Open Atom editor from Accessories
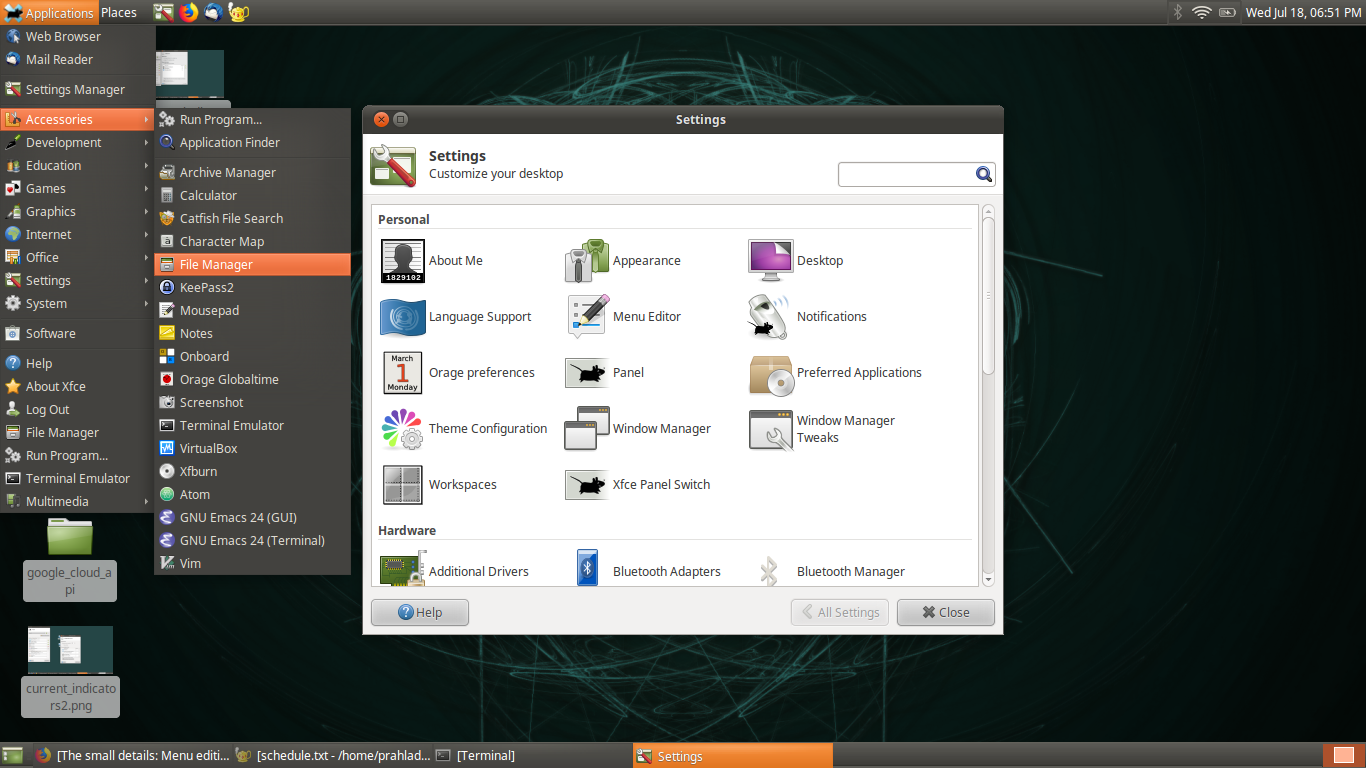The height and width of the screenshot is (768, 1366). click(x=253, y=494)
